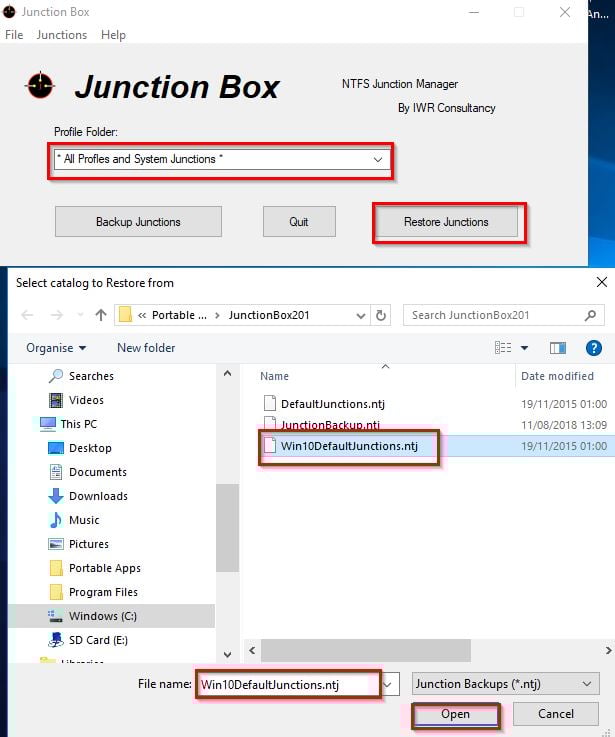Open the Junctions menu
Screen dimensions: 615x737
(62, 35)
